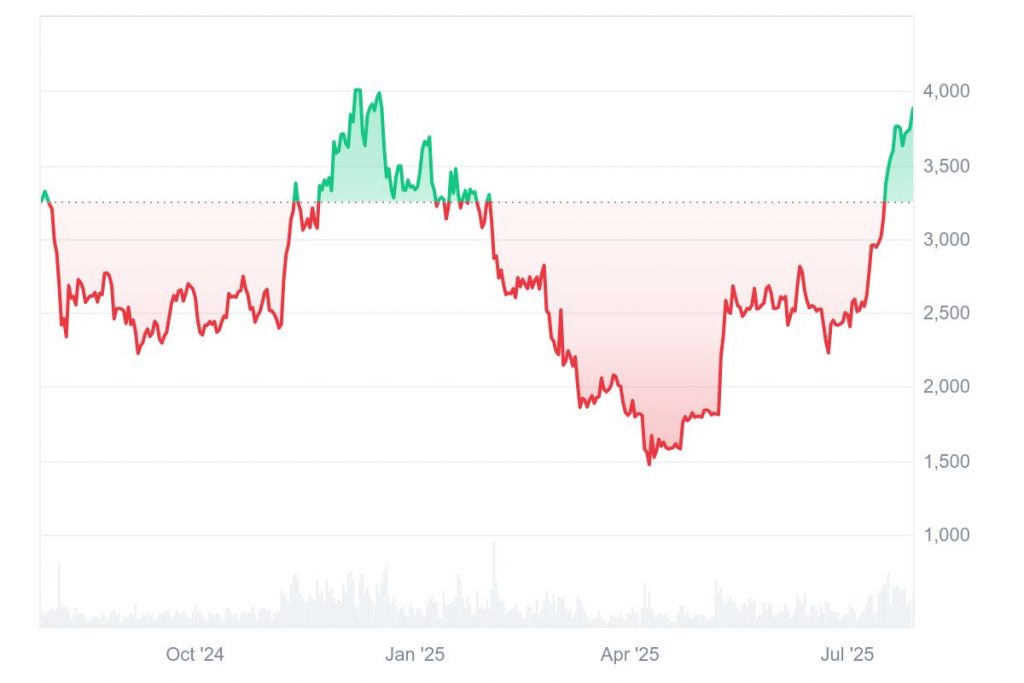The width and height of the screenshot is (1024, 683).
Task: Click the Oct '24 date label
Action: (195, 655)
